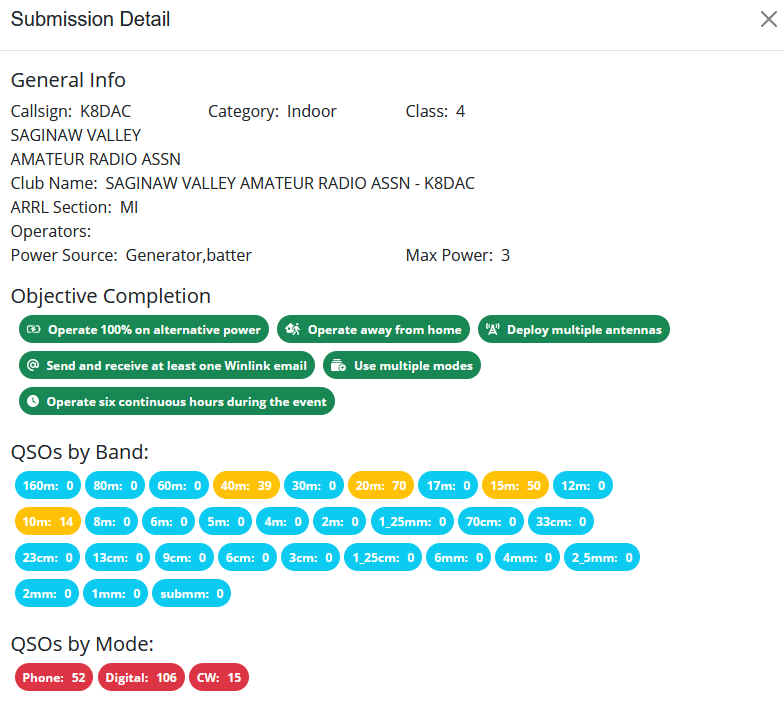784x715 pixels.
Task: Click the battery icon on alternative power badge
Action: 33,329
